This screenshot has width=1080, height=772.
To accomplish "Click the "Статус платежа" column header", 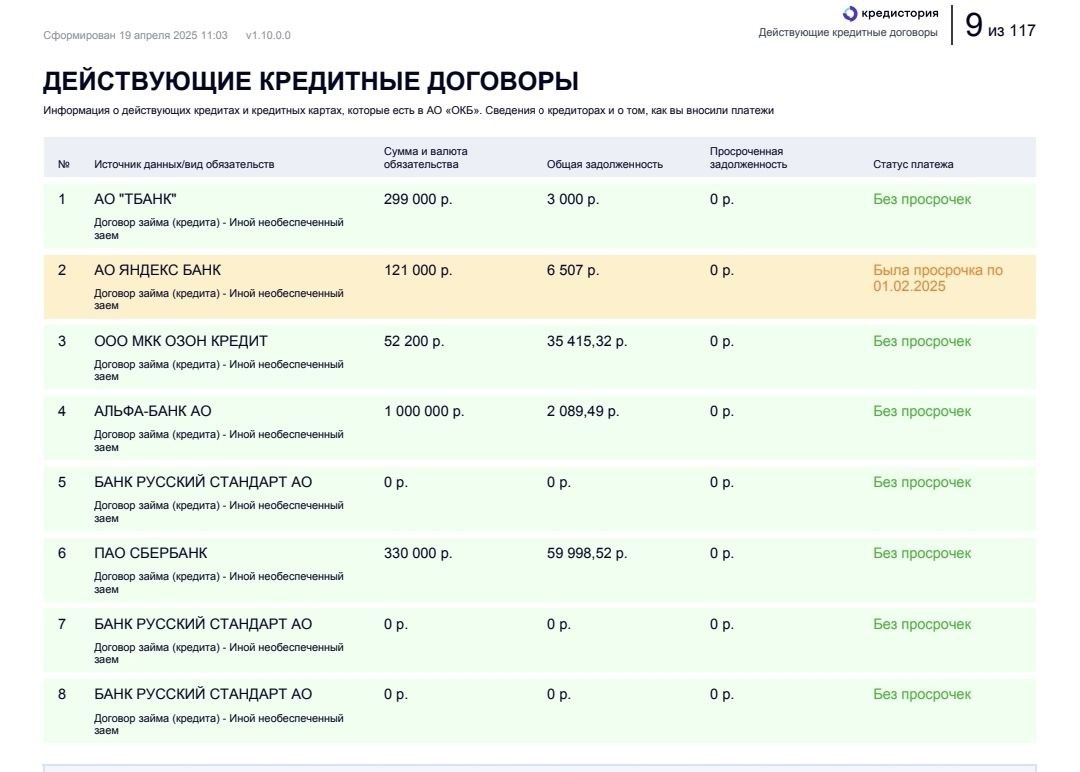I will pos(913,164).
